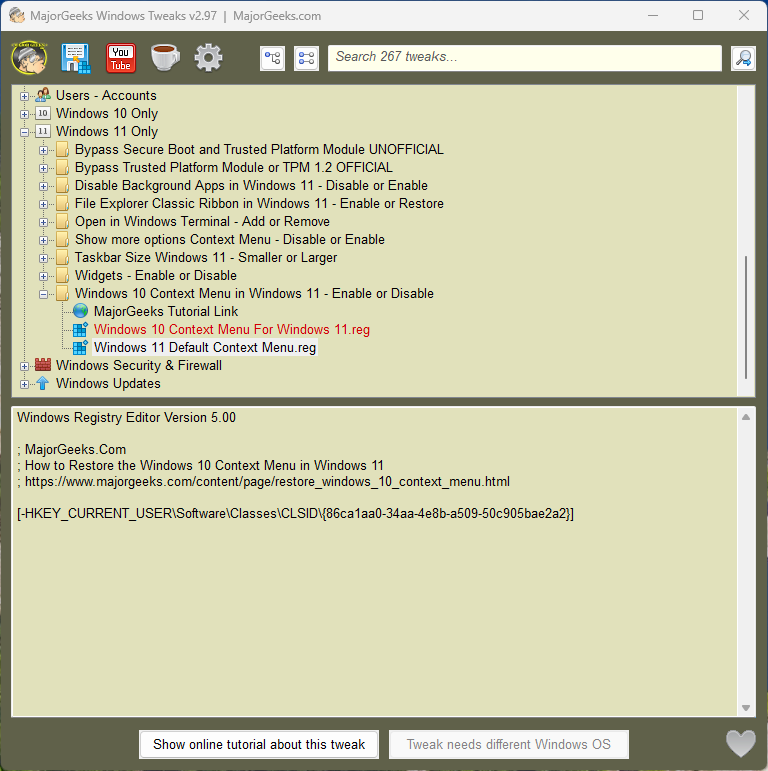768x771 pixels.
Task: Select File Explorer Classic Ribbon label
Action: [x=259, y=204]
